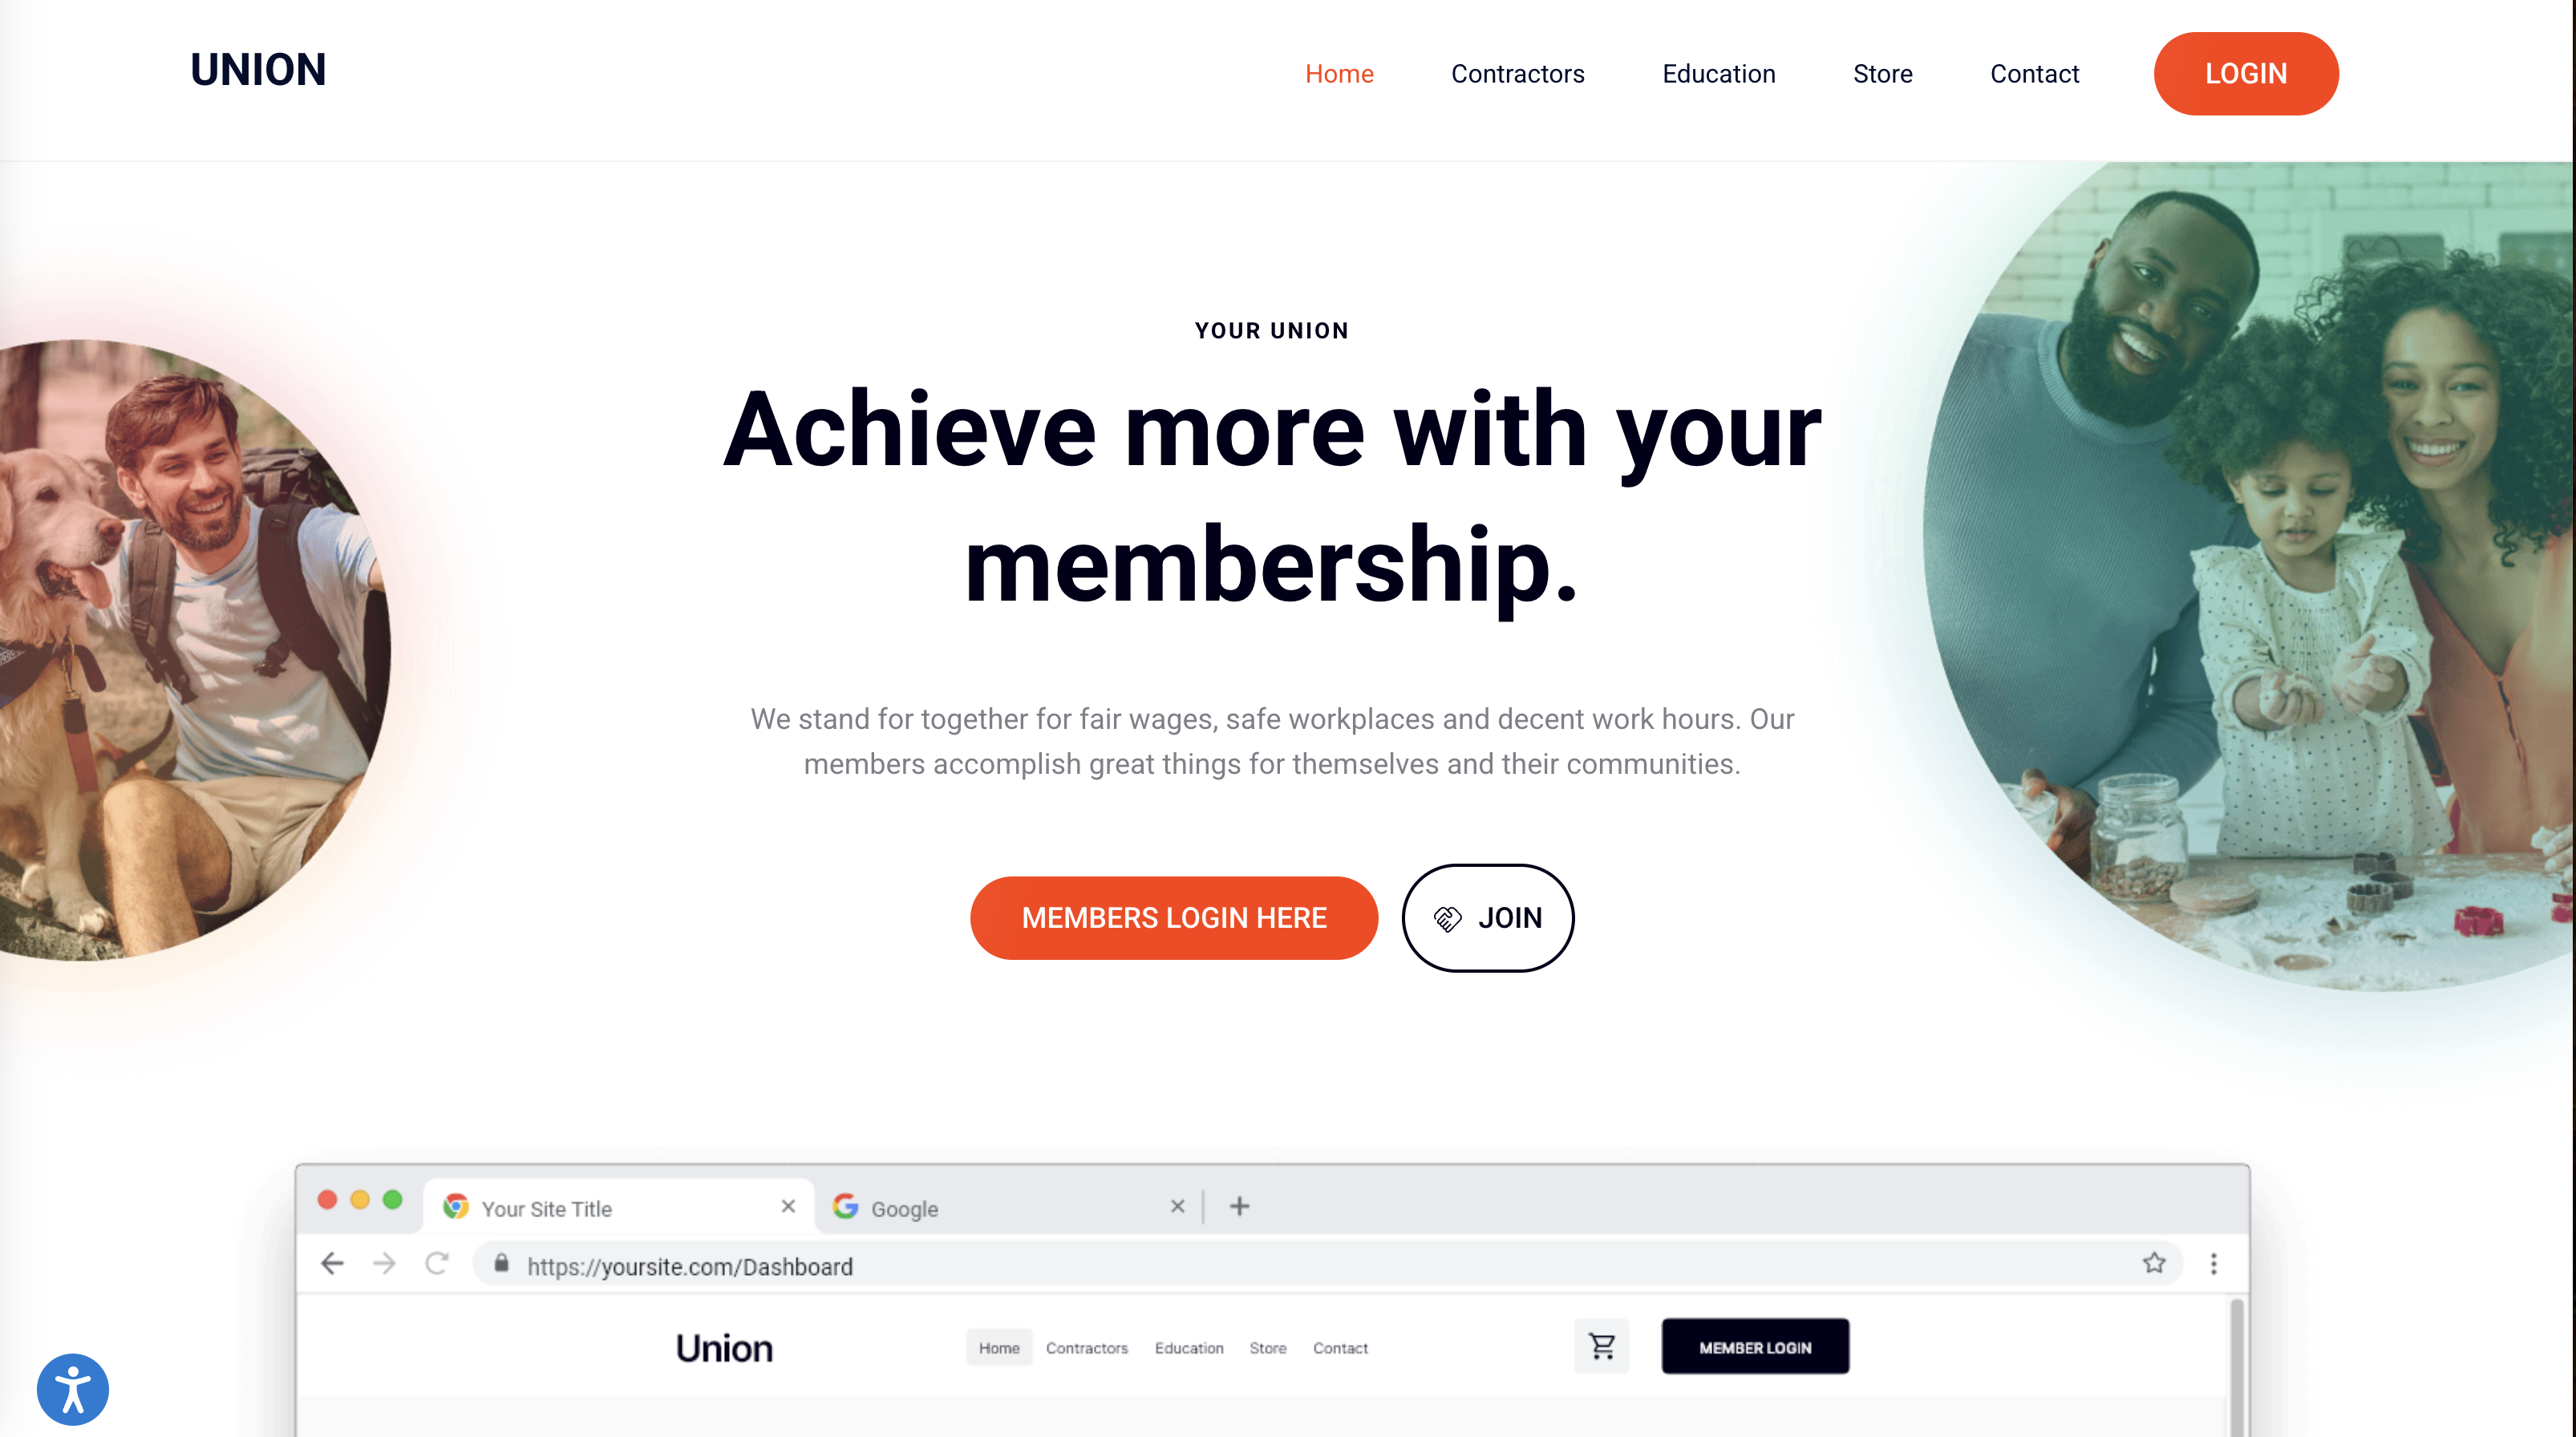Click the forward navigation arrow in browser
Viewport: 2576px width, 1437px height.
pos(383,1265)
